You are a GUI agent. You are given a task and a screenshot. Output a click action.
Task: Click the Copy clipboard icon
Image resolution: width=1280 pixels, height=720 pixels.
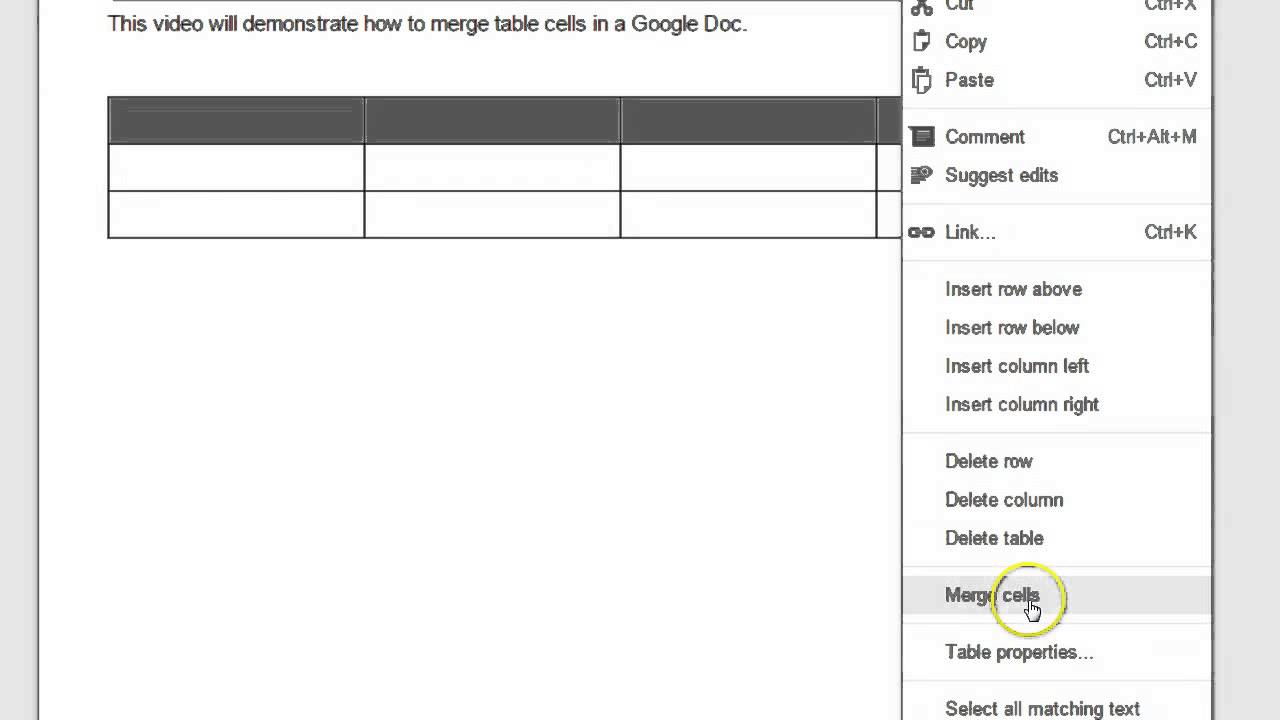pos(921,42)
